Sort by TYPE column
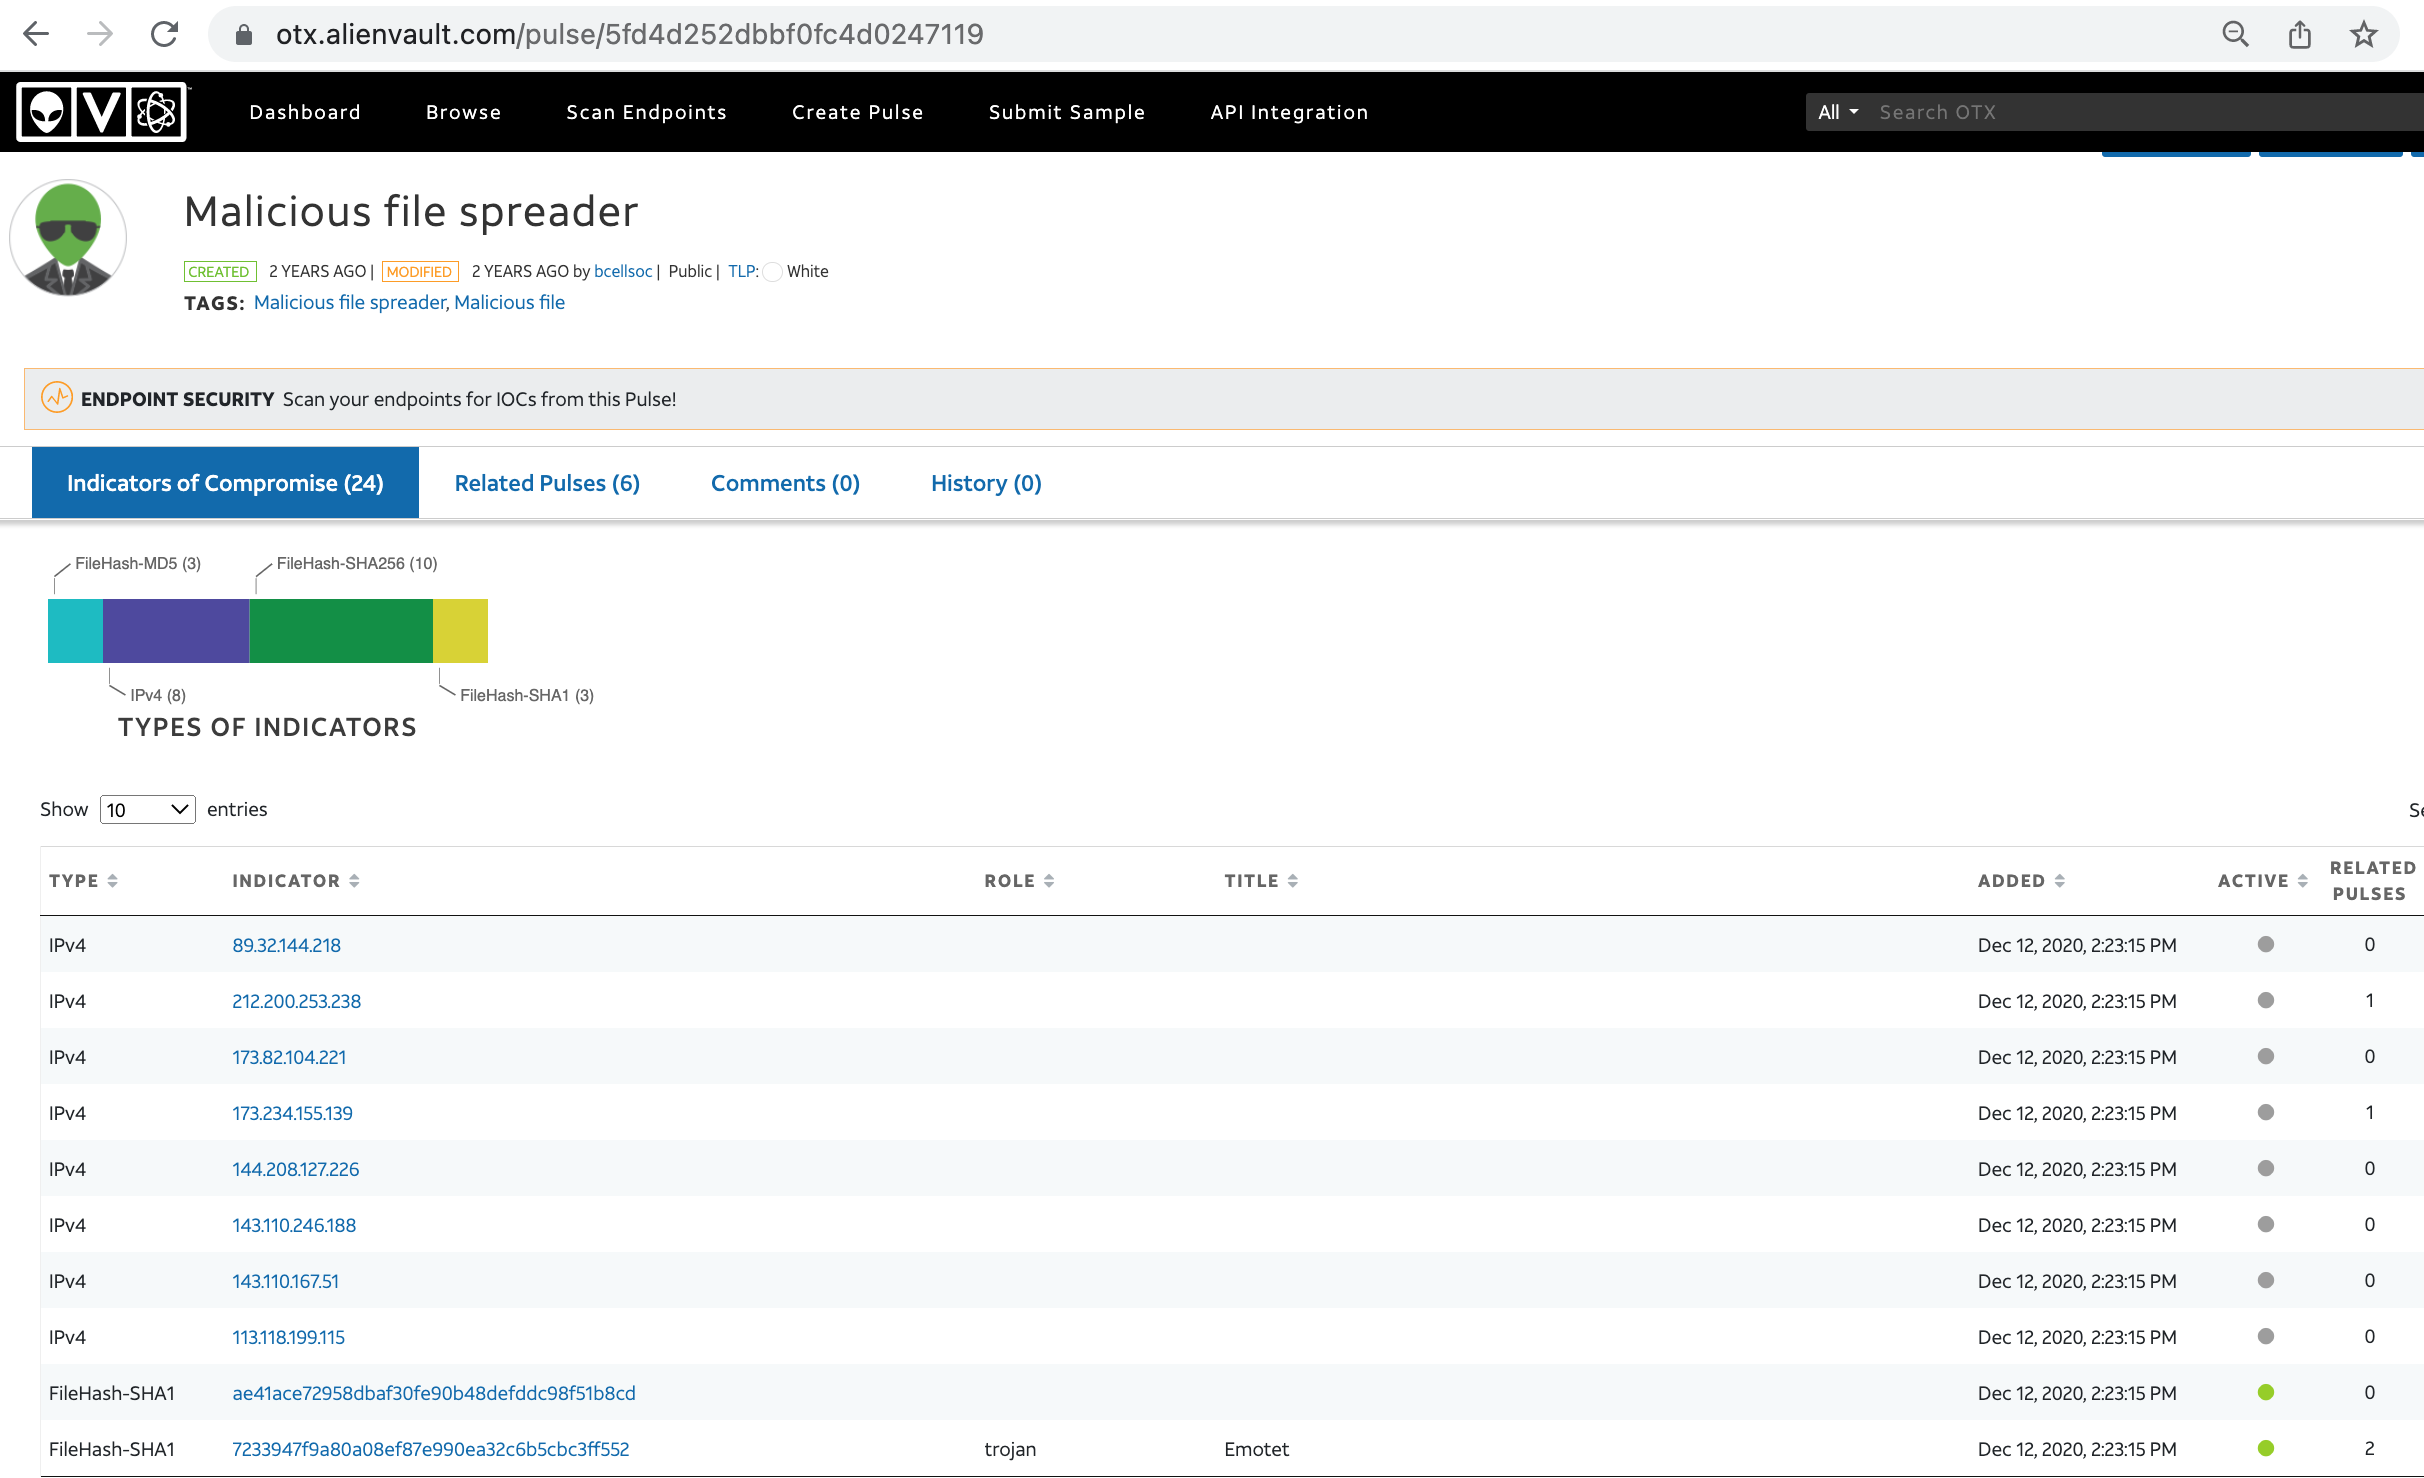Image resolution: width=2424 pixels, height=1478 pixels. pos(83,880)
